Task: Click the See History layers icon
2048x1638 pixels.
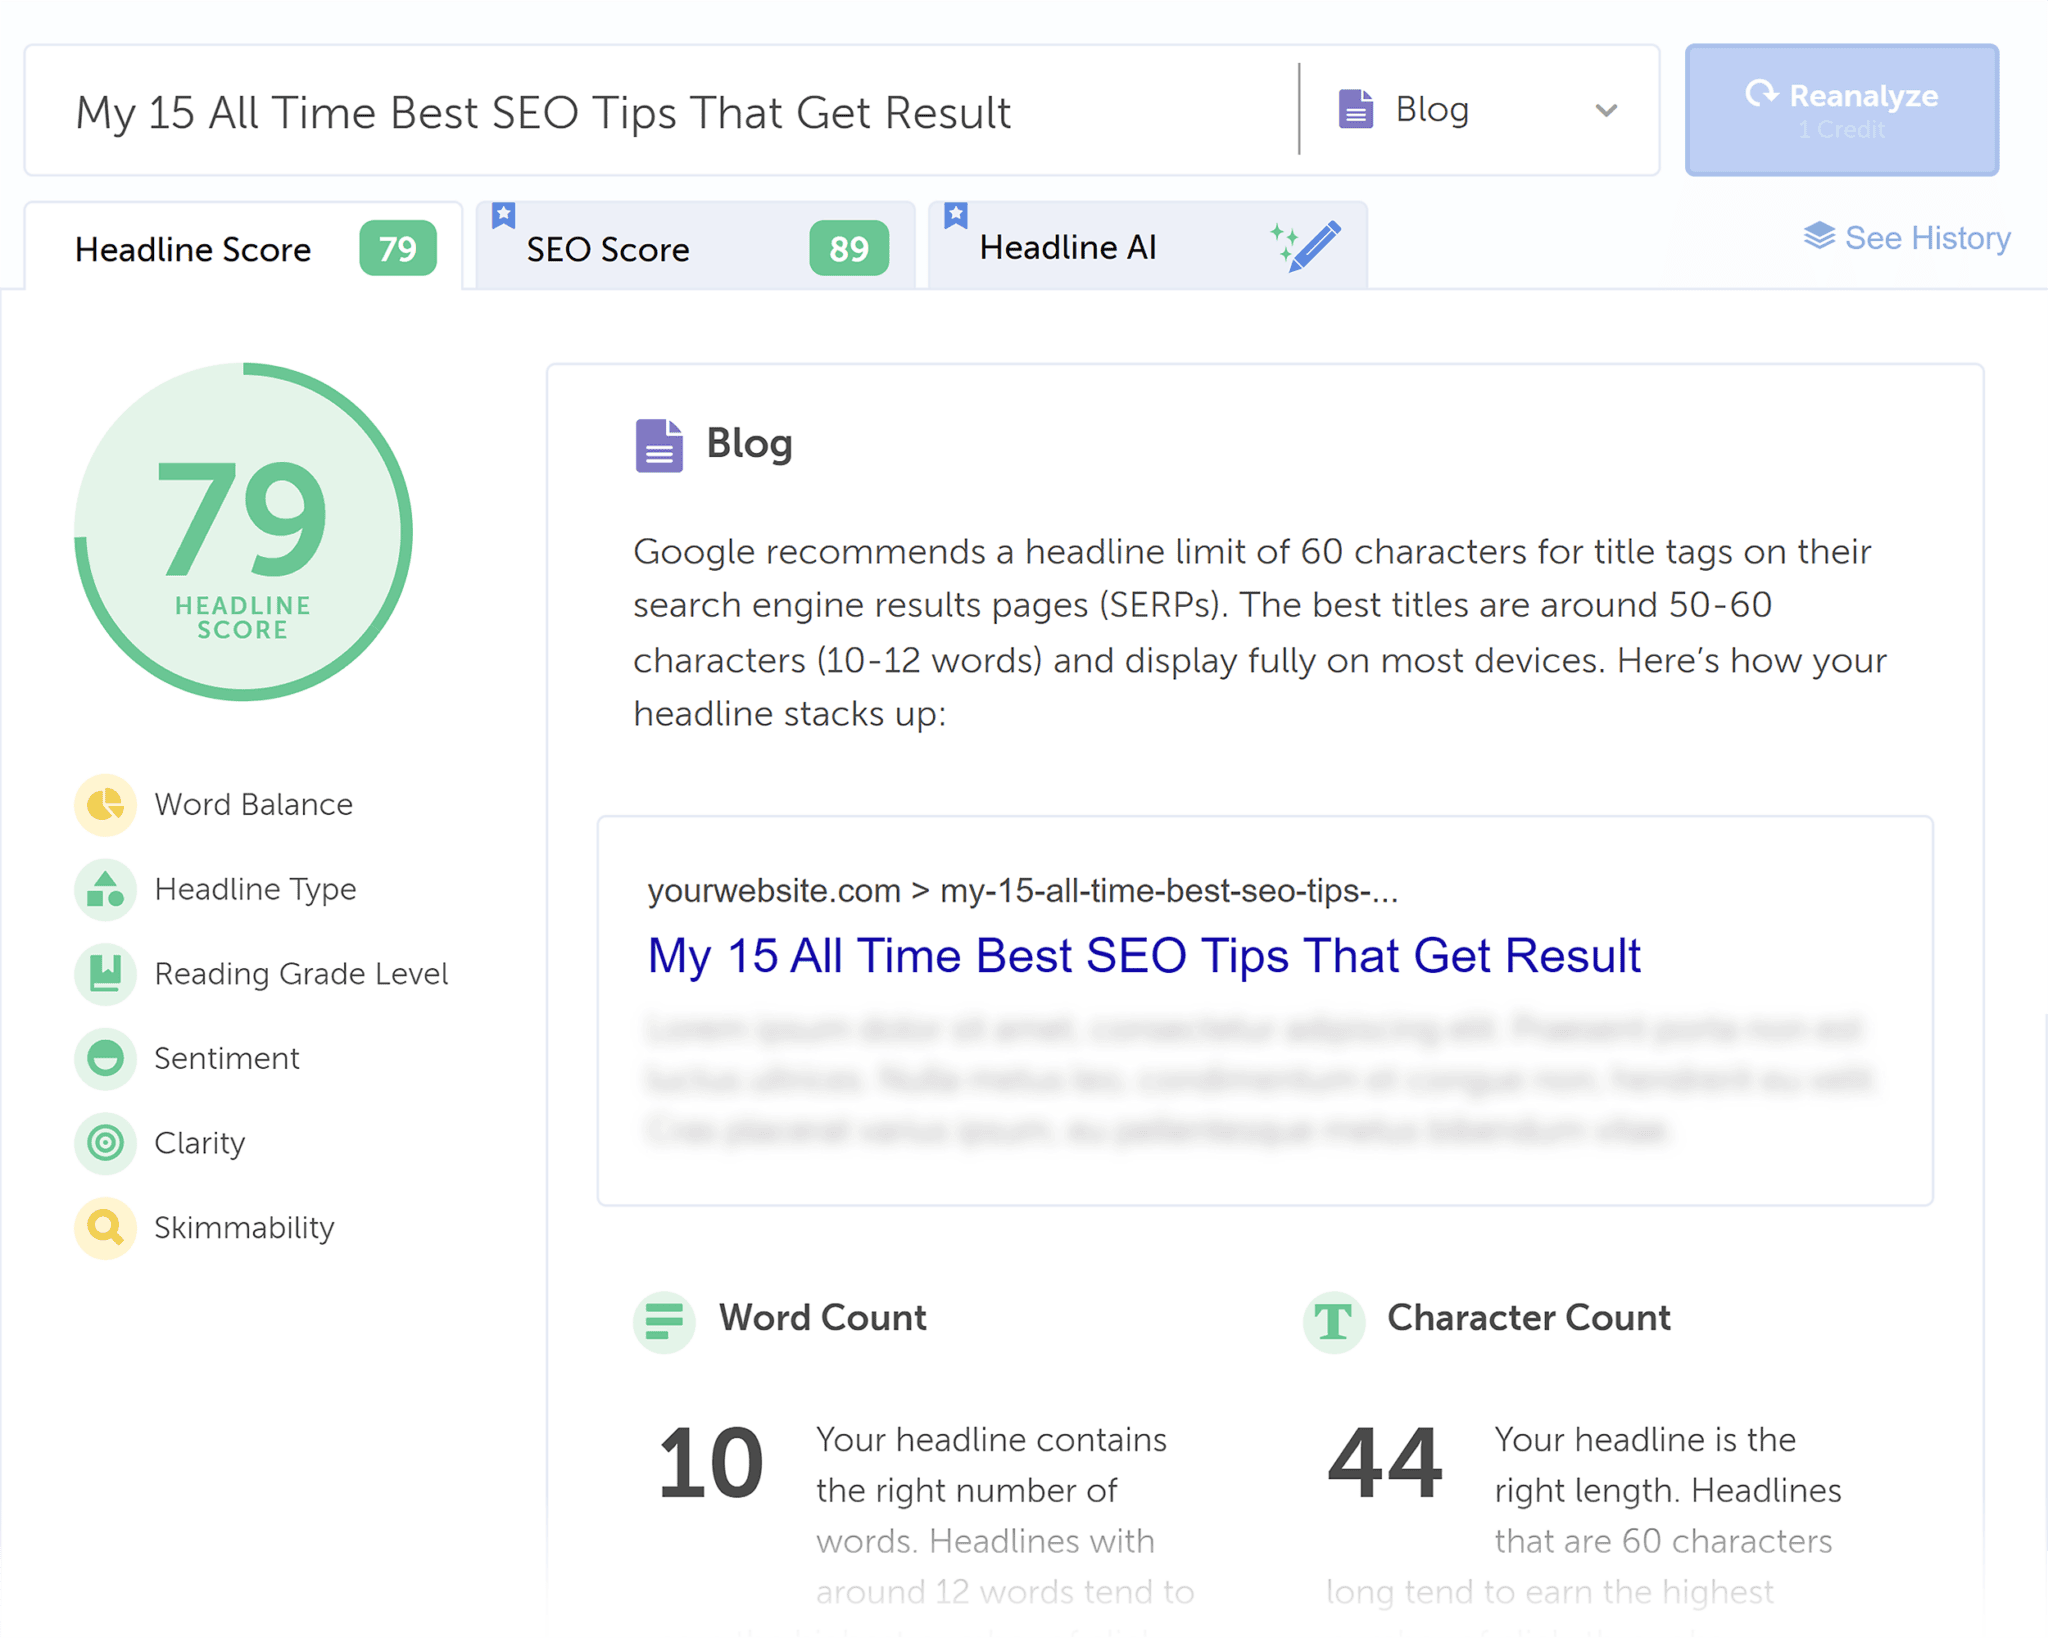Action: coord(1821,237)
